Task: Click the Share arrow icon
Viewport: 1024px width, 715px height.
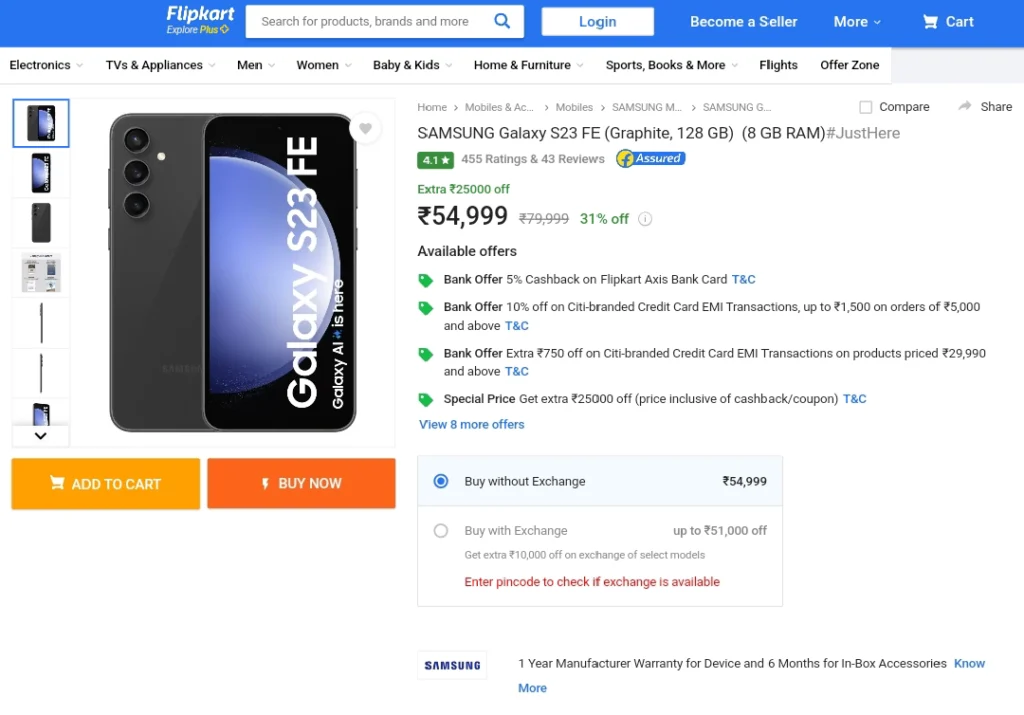Action: point(965,106)
